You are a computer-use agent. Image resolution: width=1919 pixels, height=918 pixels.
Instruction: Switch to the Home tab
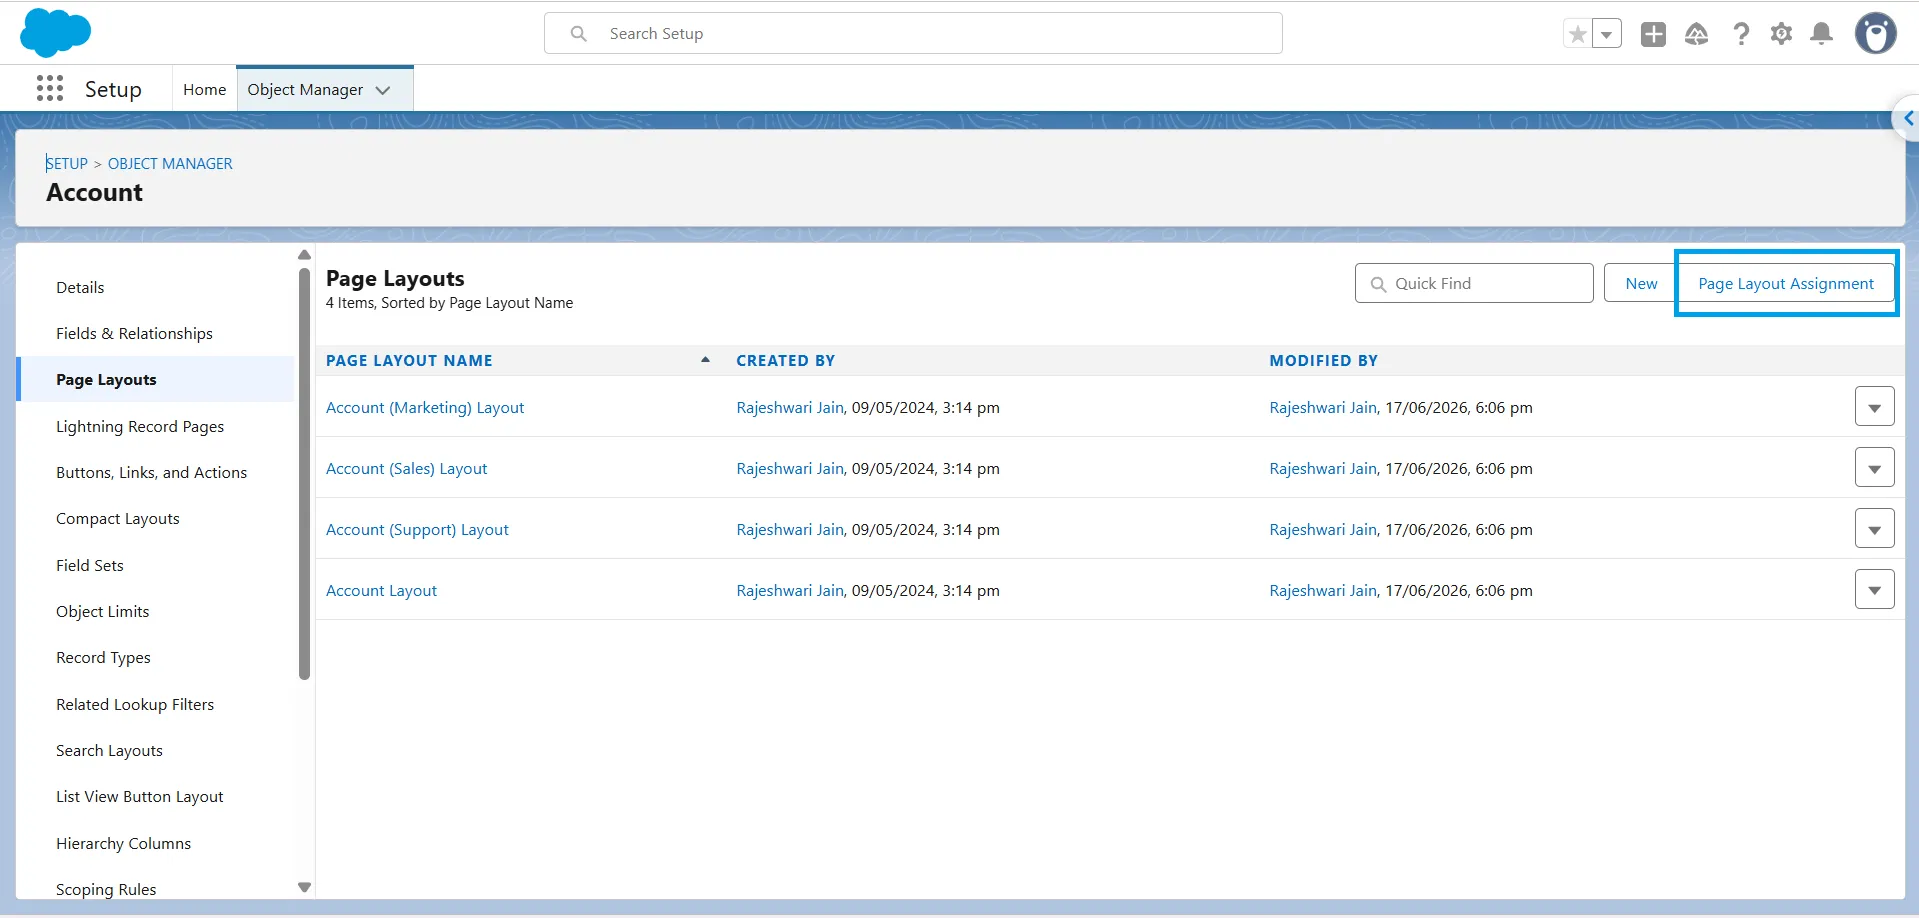click(x=204, y=89)
